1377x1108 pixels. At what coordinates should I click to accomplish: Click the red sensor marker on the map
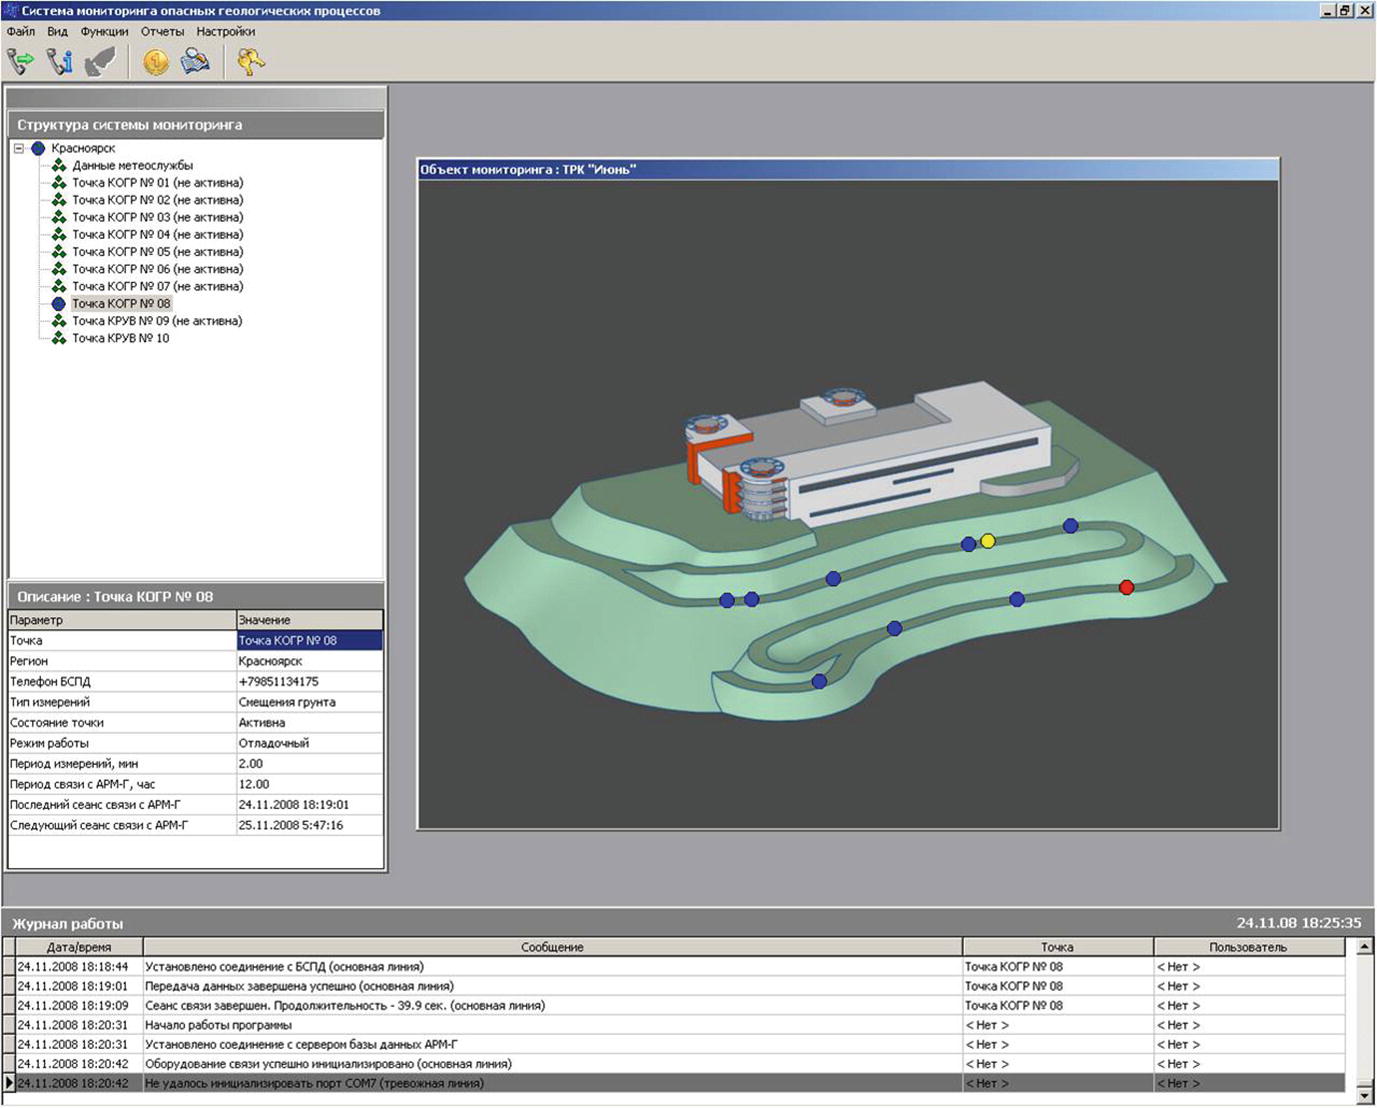coord(1126,587)
